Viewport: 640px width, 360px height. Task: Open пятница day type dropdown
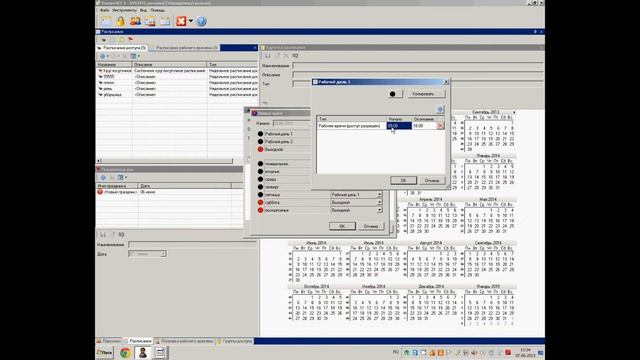379,195
